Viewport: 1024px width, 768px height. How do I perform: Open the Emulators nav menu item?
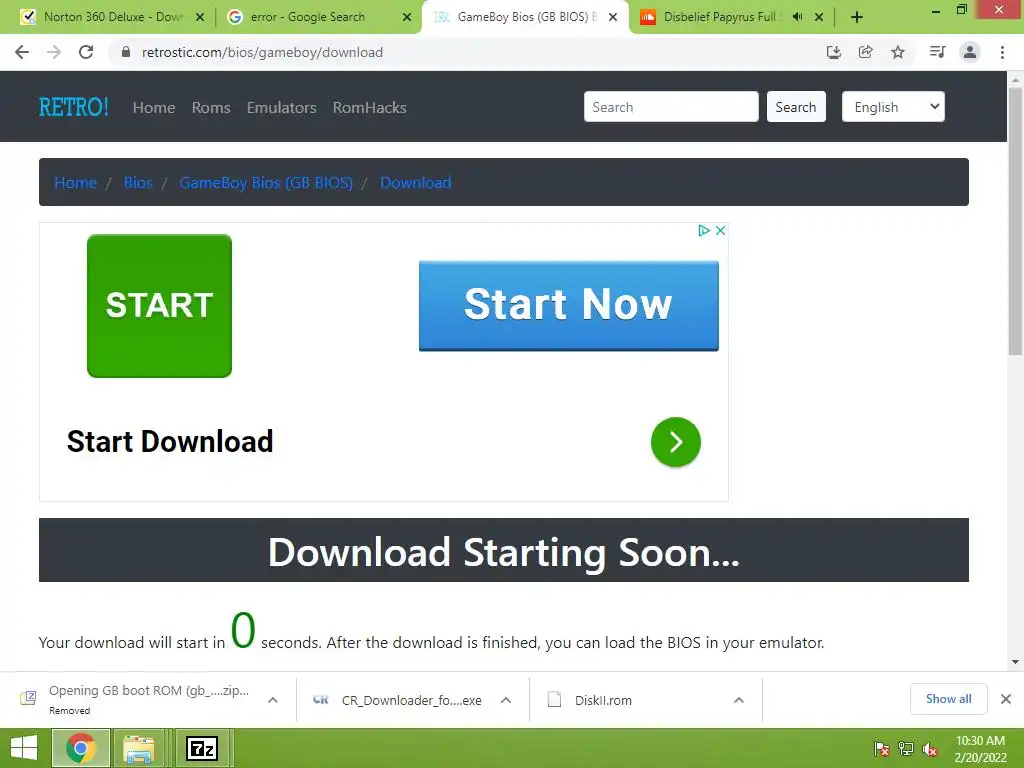[x=281, y=108]
